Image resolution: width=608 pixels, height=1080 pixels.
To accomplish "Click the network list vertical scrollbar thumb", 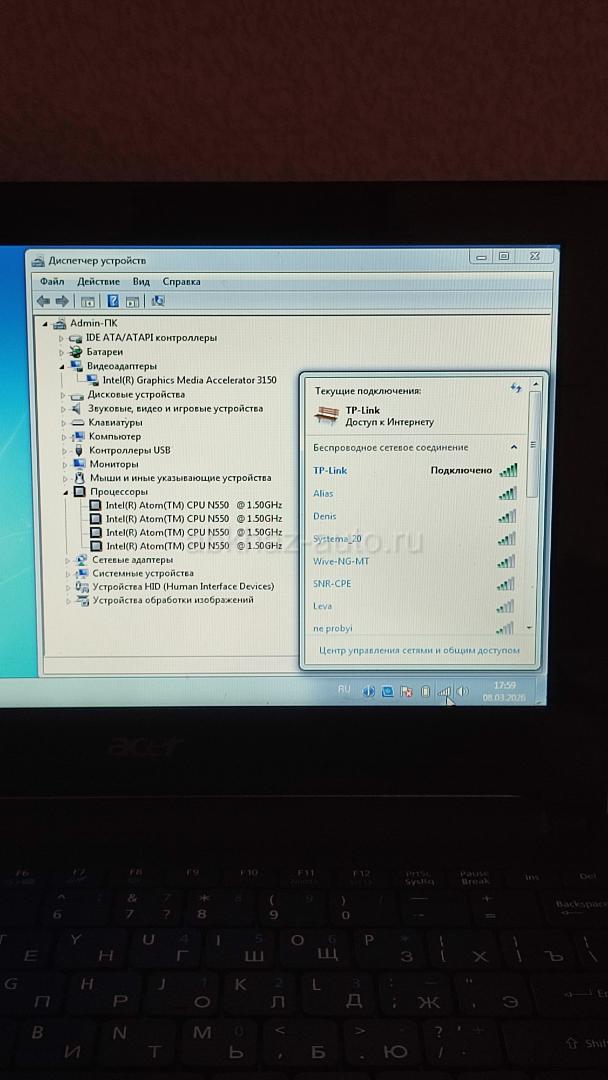I will click(x=533, y=440).
